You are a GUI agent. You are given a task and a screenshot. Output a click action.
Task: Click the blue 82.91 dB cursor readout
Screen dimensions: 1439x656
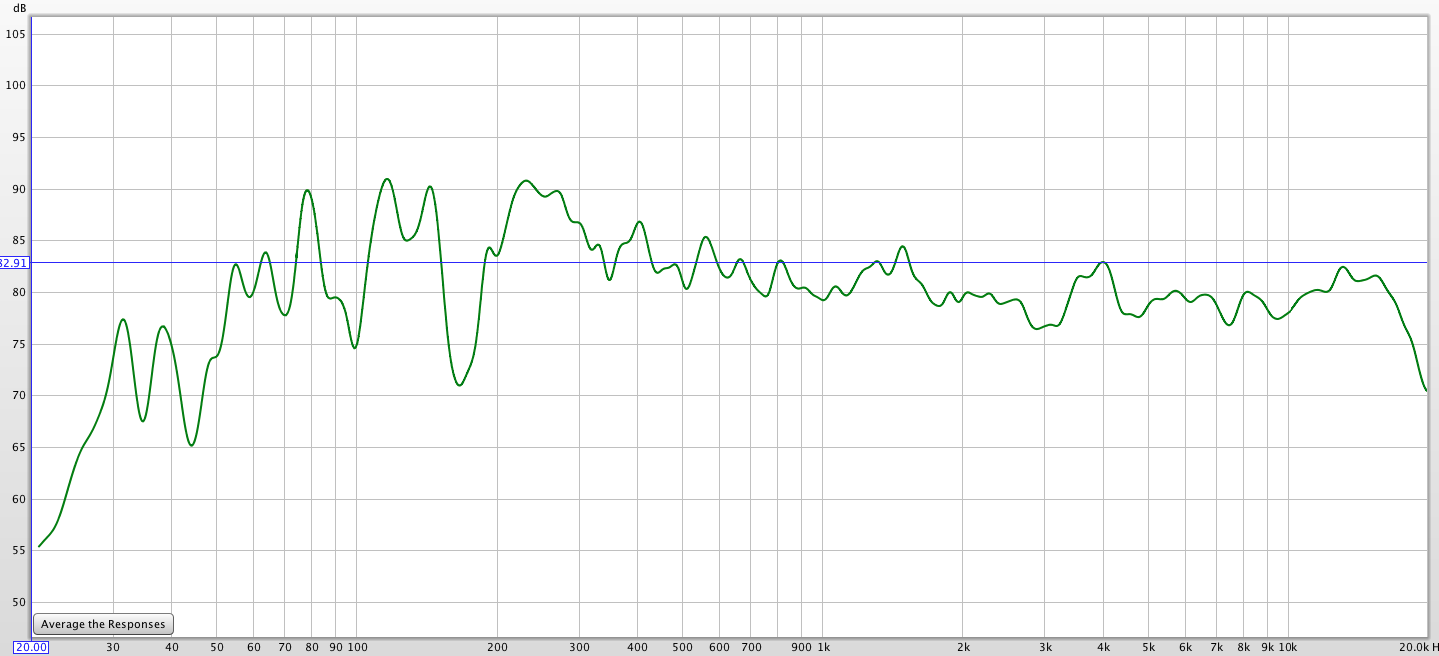[x=14, y=263]
